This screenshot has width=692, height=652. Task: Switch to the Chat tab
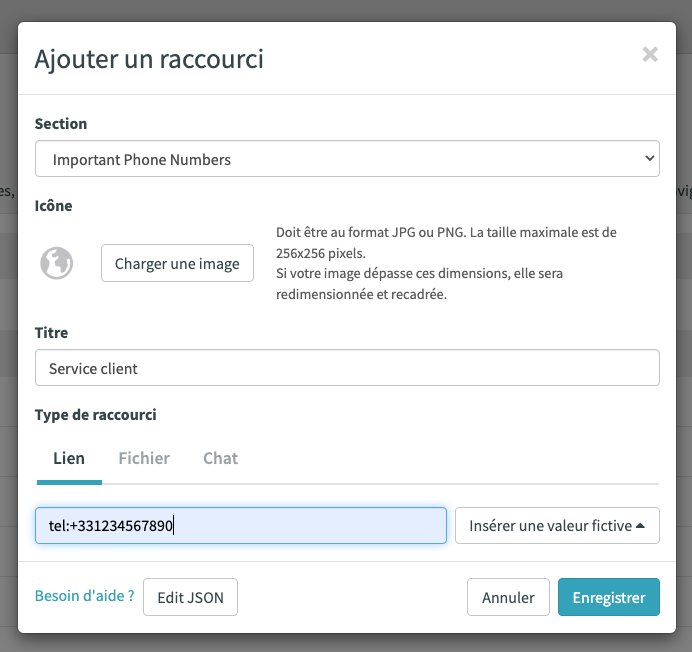coord(220,458)
